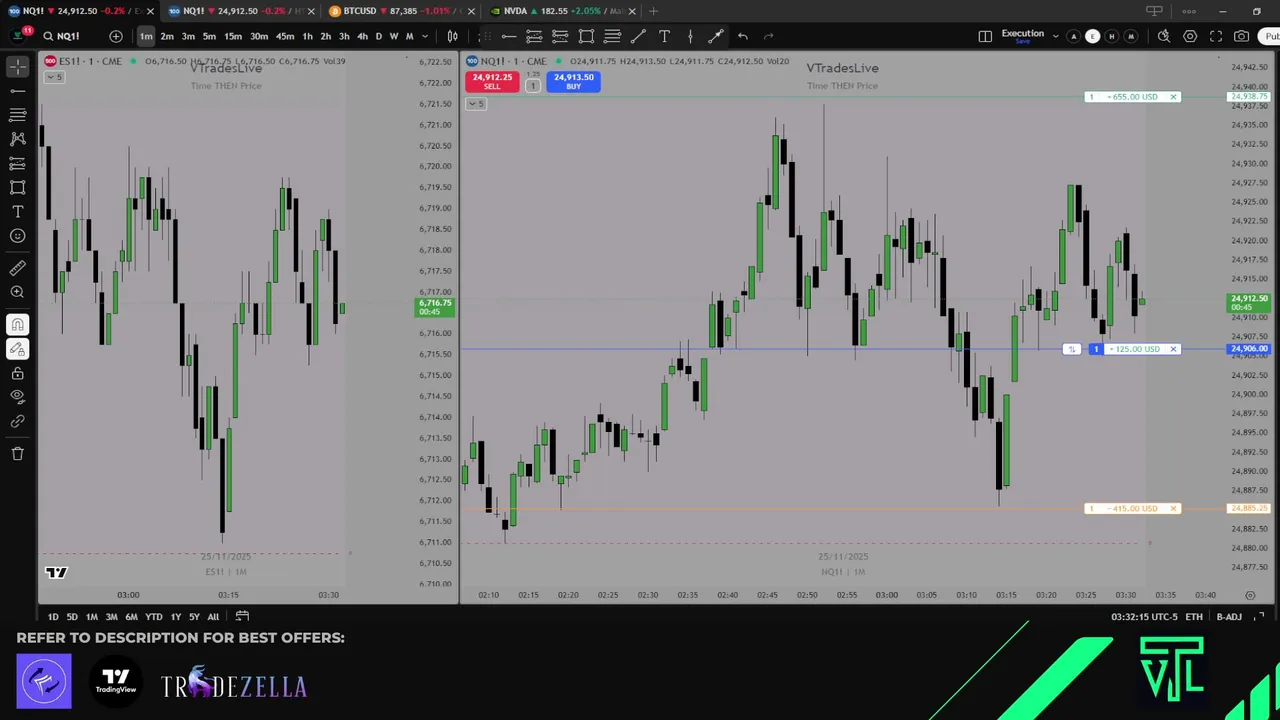1280x720 pixels.
Task: Switch to the M layout button
Action: (1130, 36)
